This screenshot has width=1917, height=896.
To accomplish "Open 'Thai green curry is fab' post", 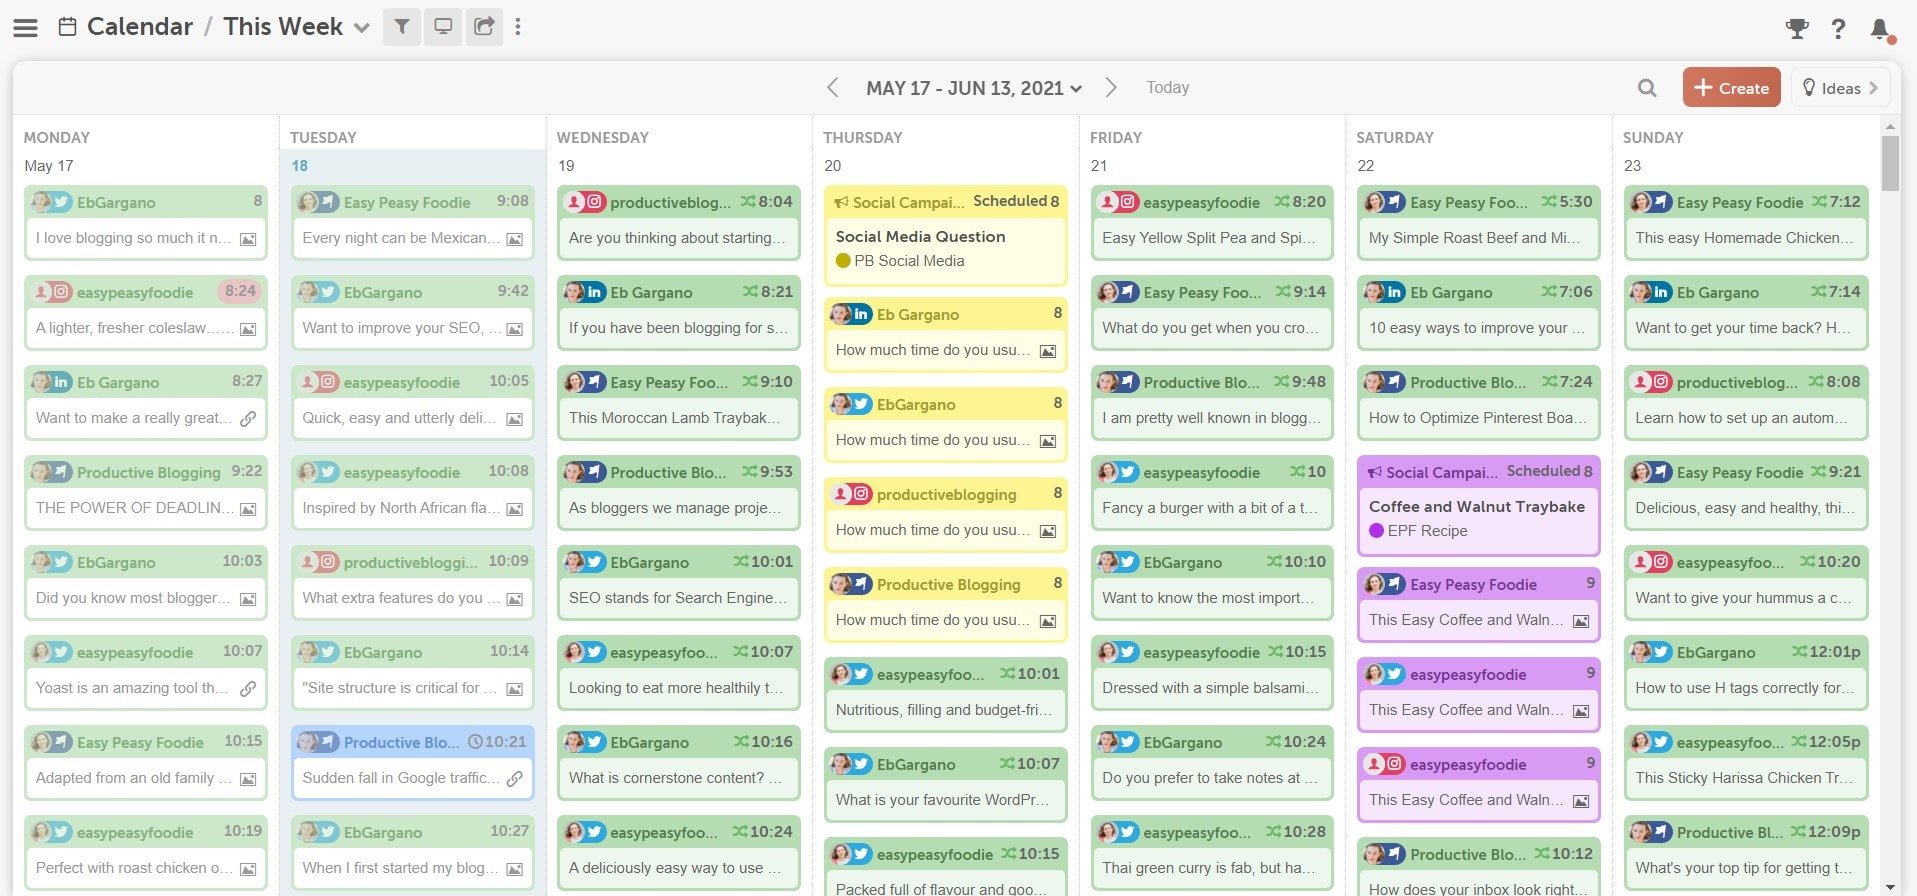I will click(1212, 853).
